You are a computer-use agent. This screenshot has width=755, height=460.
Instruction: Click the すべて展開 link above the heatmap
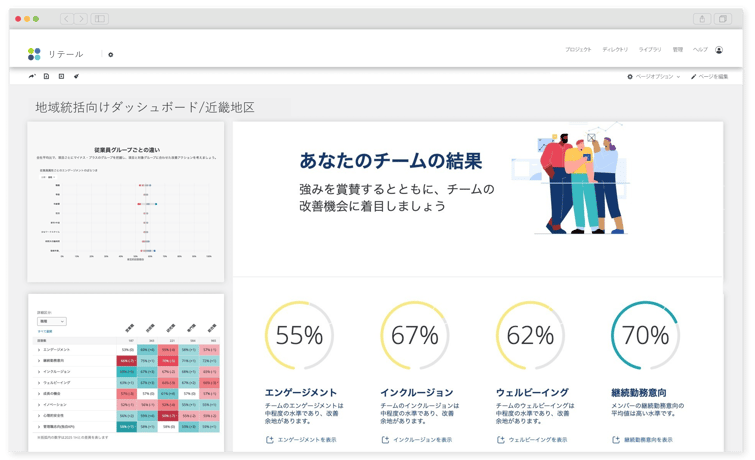[45, 331]
